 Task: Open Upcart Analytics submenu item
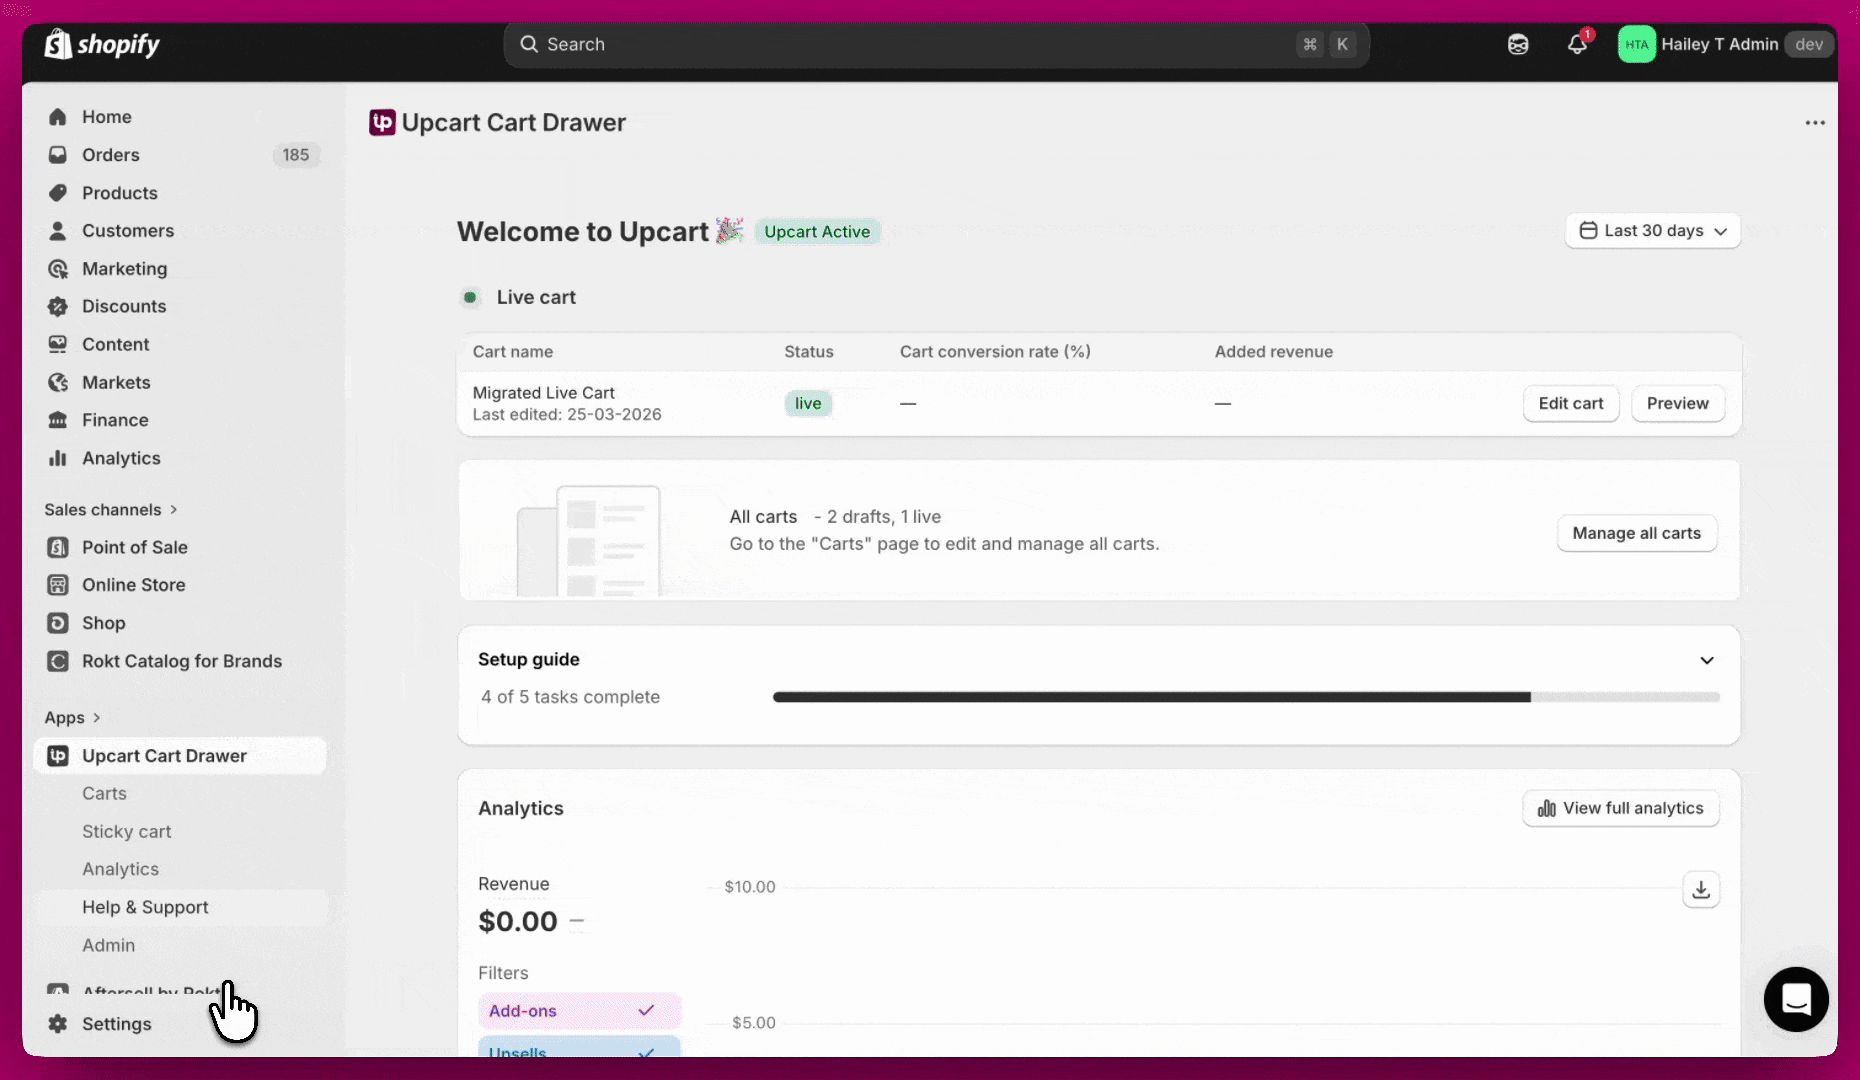[x=120, y=869]
